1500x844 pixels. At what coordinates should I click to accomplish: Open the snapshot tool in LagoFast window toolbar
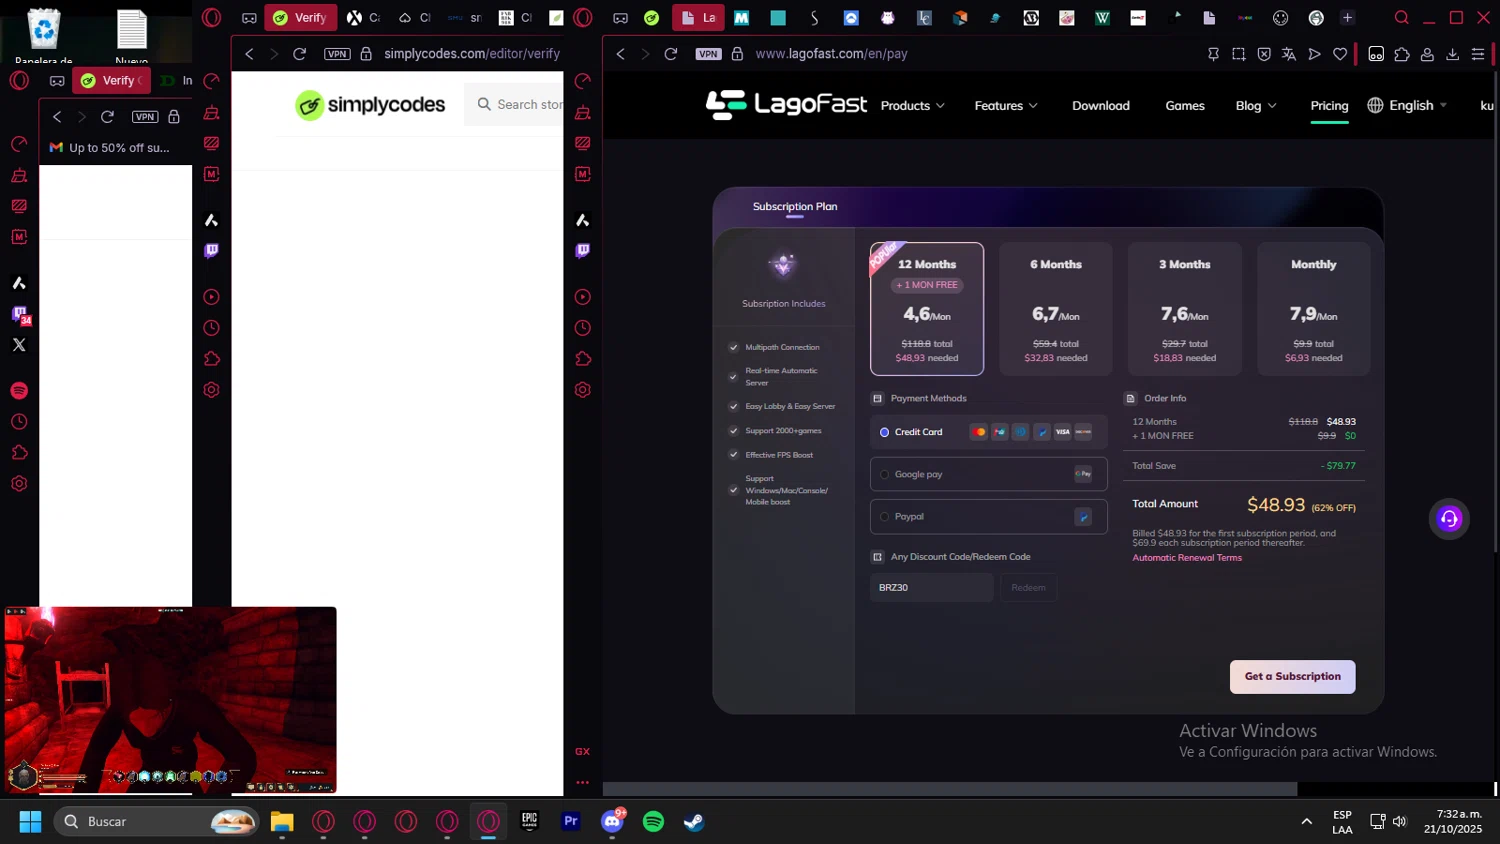pos(1239,54)
